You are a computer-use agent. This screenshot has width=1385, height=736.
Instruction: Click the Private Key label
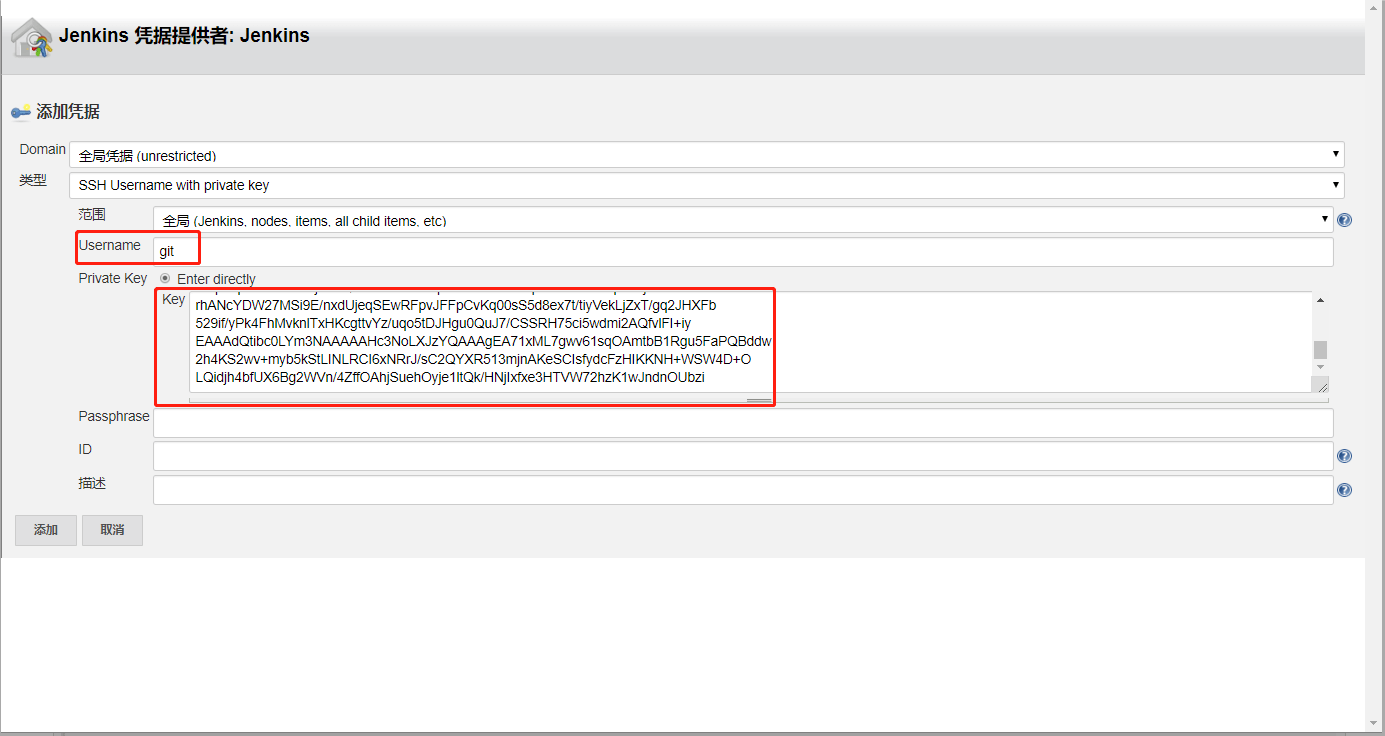pos(113,278)
